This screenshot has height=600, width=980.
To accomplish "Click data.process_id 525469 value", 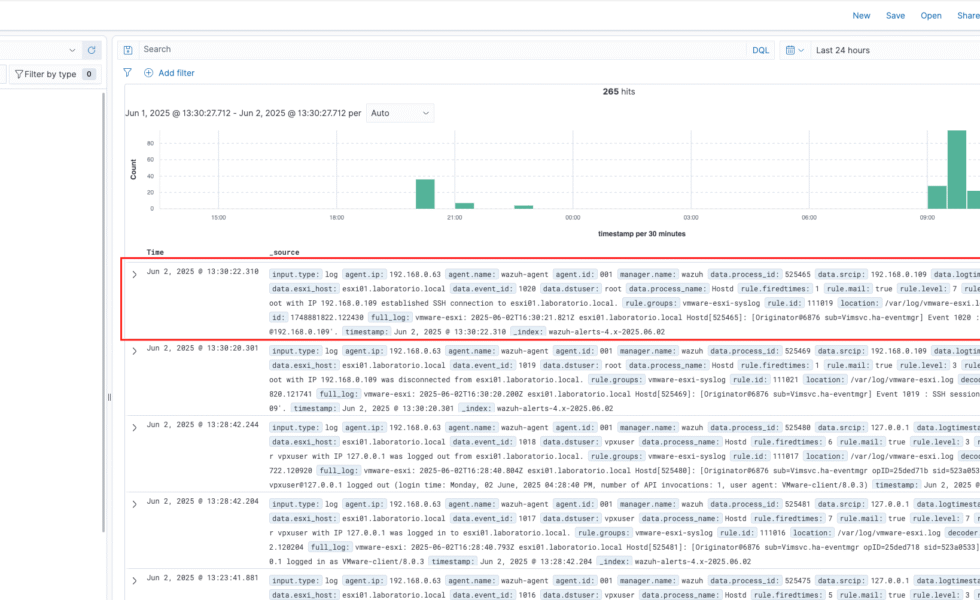I will [798, 351].
